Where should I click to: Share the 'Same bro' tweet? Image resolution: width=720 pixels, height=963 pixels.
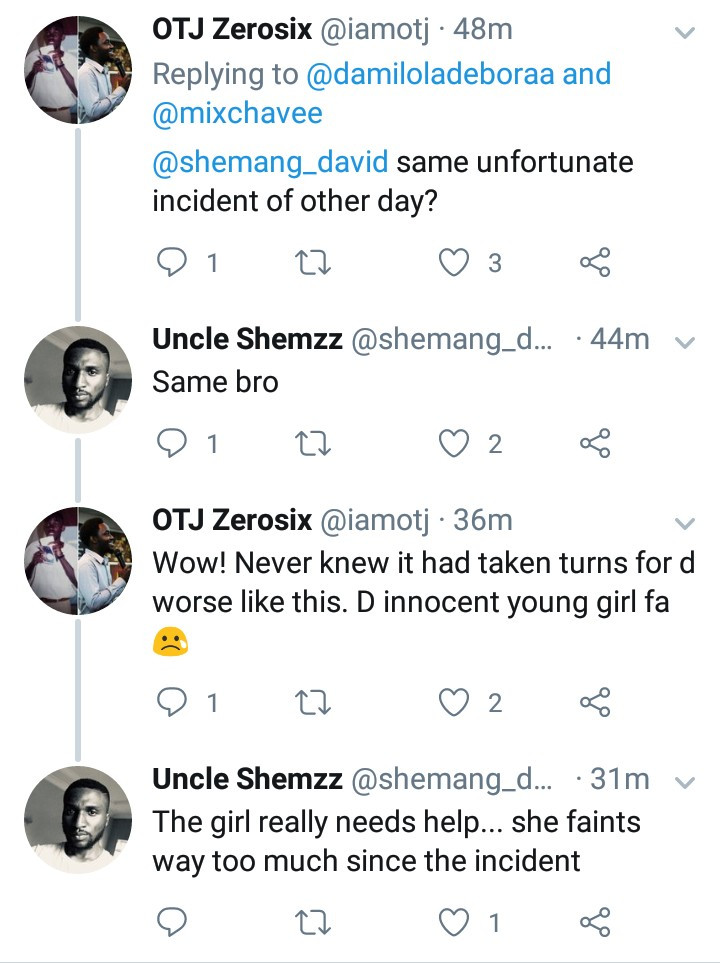click(595, 443)
